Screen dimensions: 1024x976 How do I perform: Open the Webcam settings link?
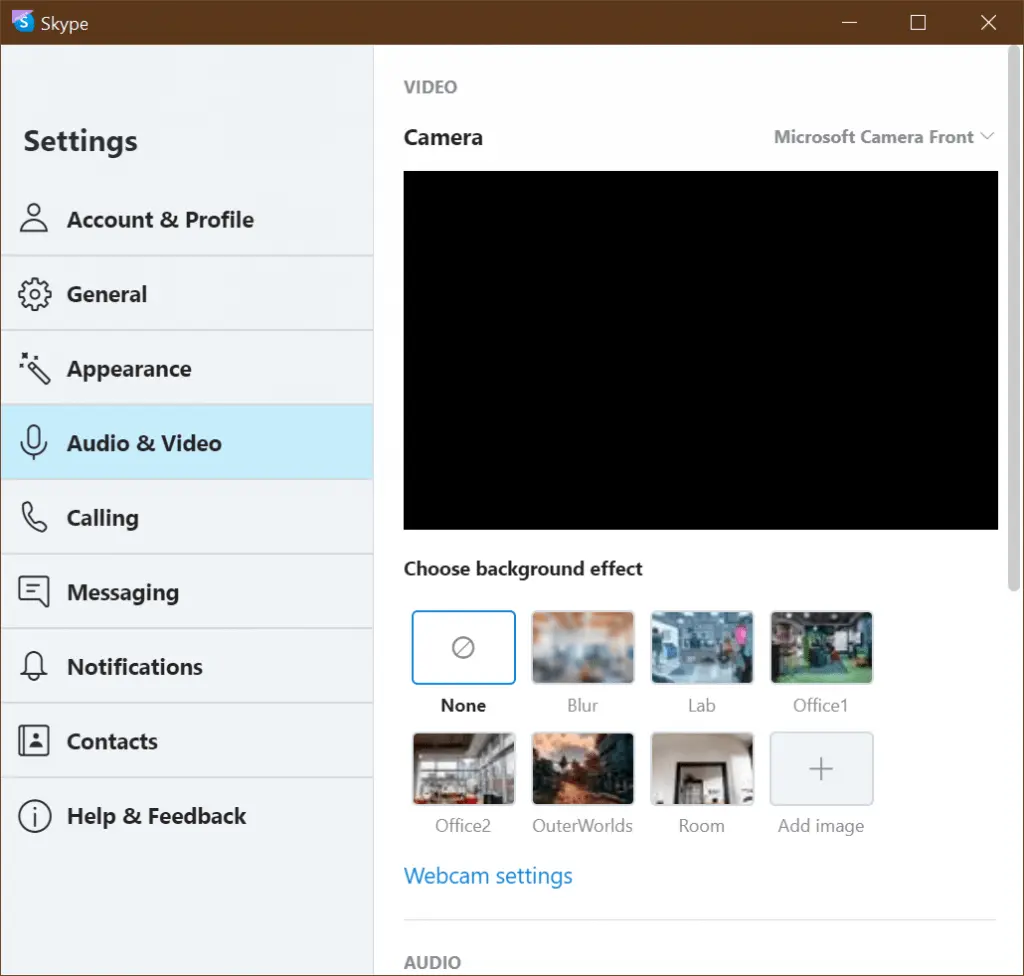pyautogui.click(x=488, y=876)
